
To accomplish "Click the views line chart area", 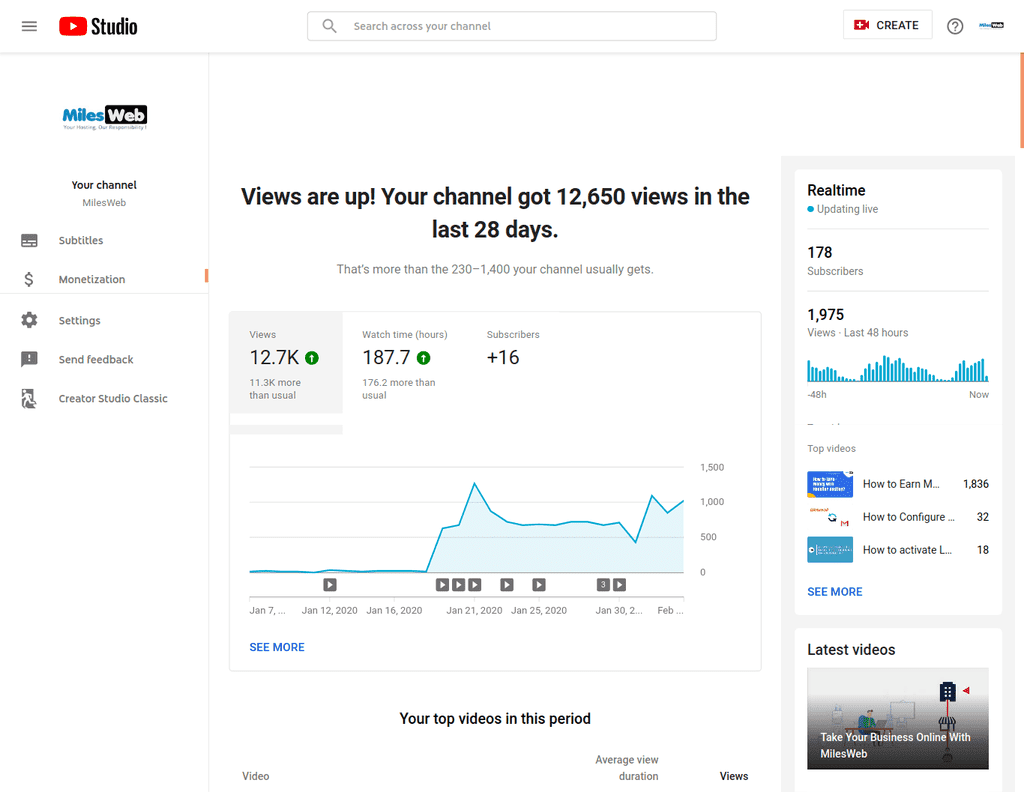I will [466, 520].
